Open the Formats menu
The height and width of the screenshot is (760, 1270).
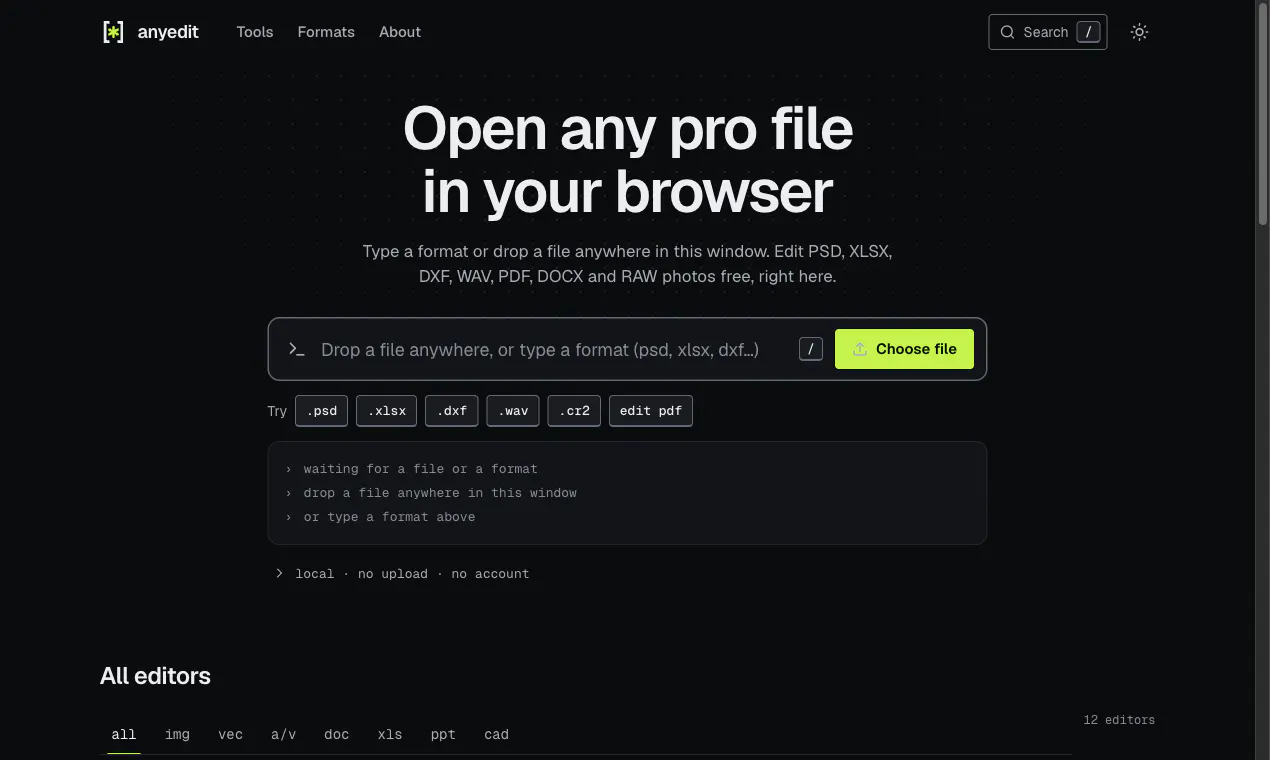pos(326,32)
